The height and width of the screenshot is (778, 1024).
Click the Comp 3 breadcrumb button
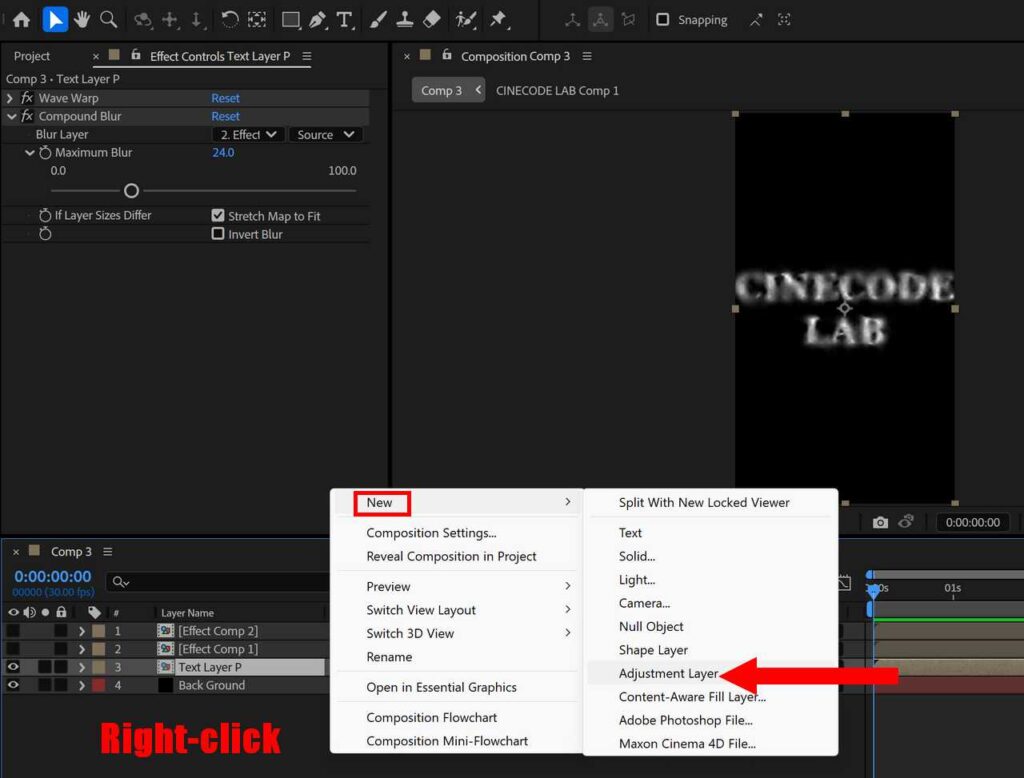click(448, 90)
